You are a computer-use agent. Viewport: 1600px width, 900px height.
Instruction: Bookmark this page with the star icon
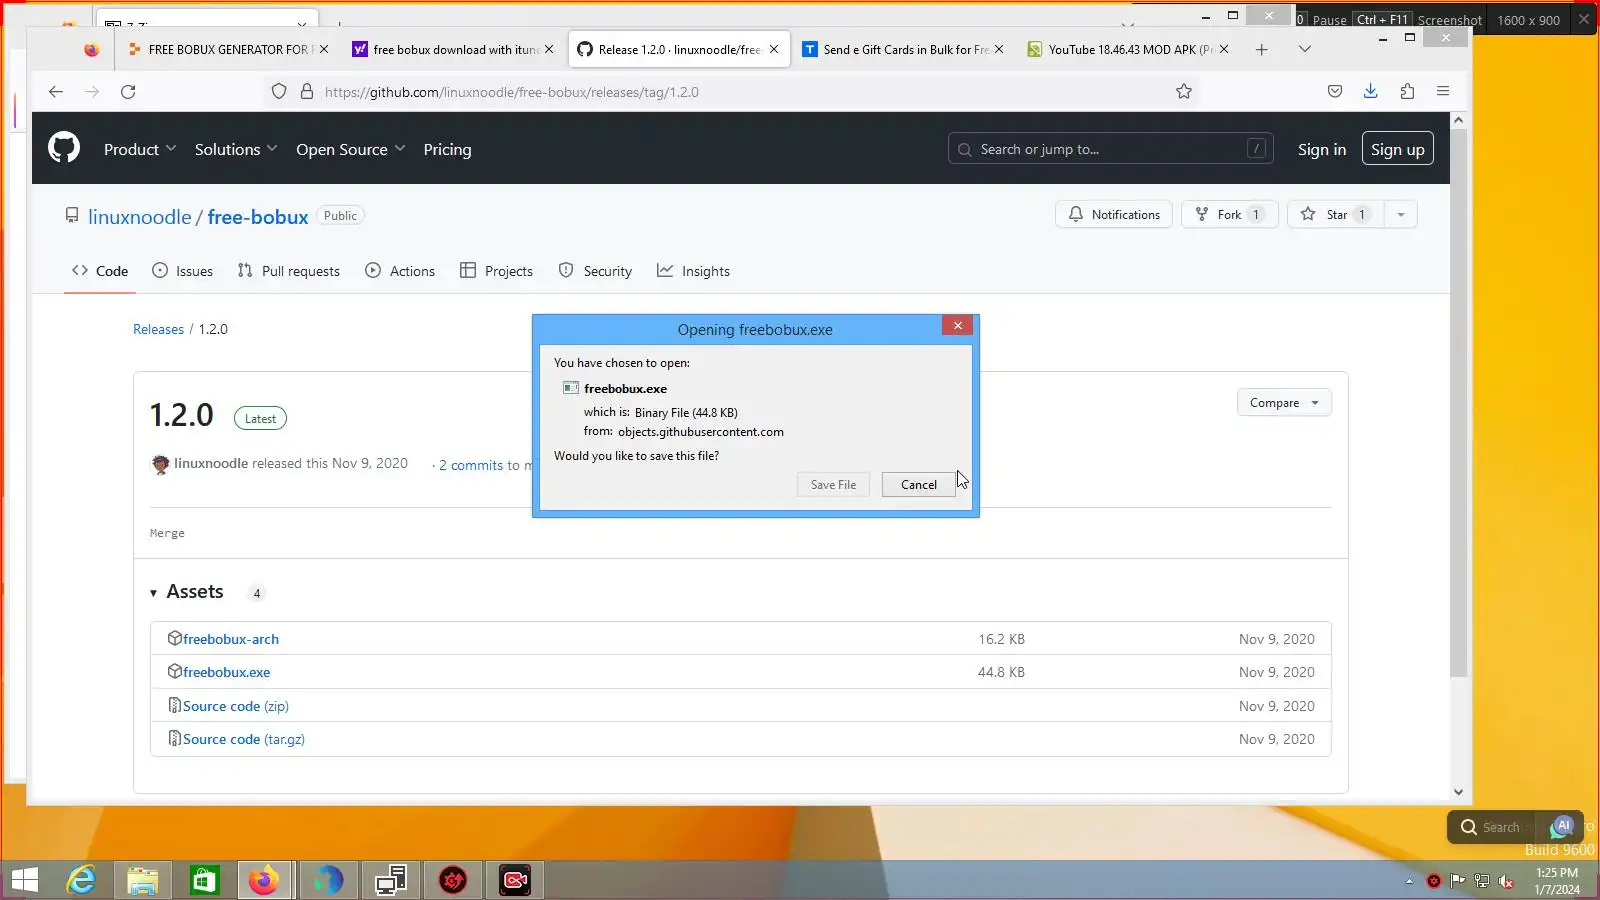1184,92
